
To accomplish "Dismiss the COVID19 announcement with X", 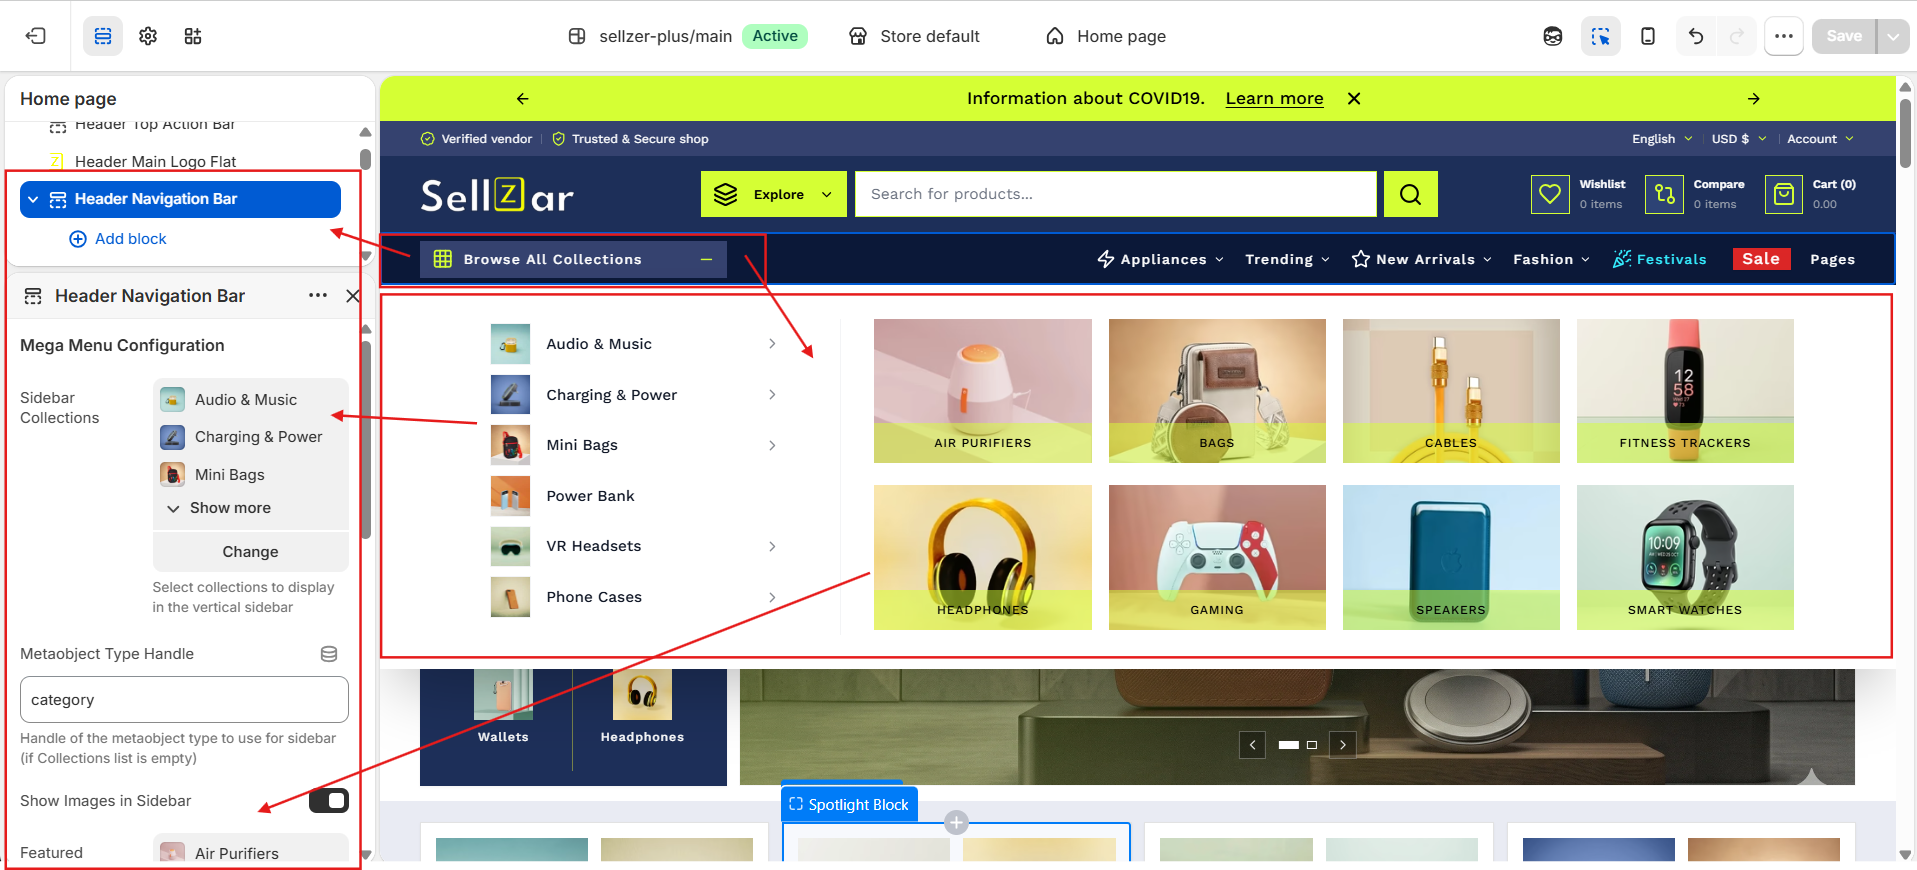I will pyautogui.click(x=1353, y=99).
